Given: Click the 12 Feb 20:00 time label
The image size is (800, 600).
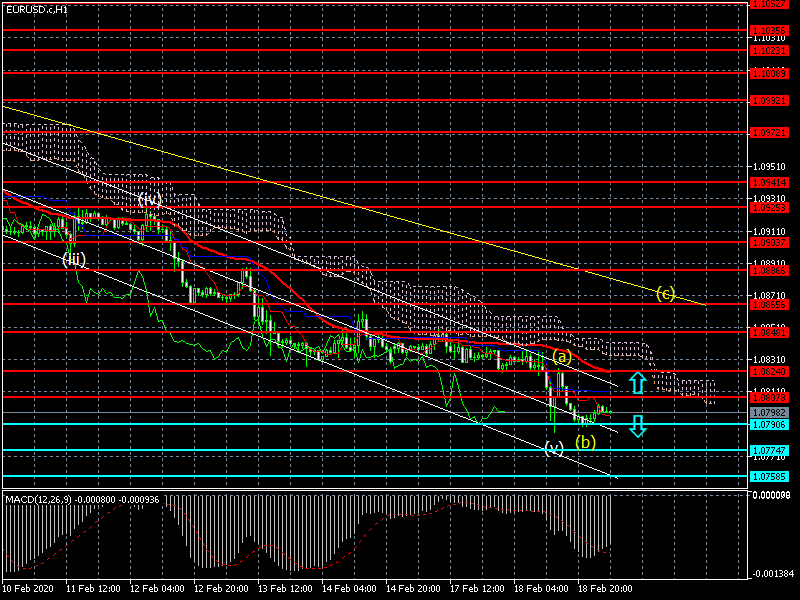Looking at the screenshot, I should click(x=221, y=589).
